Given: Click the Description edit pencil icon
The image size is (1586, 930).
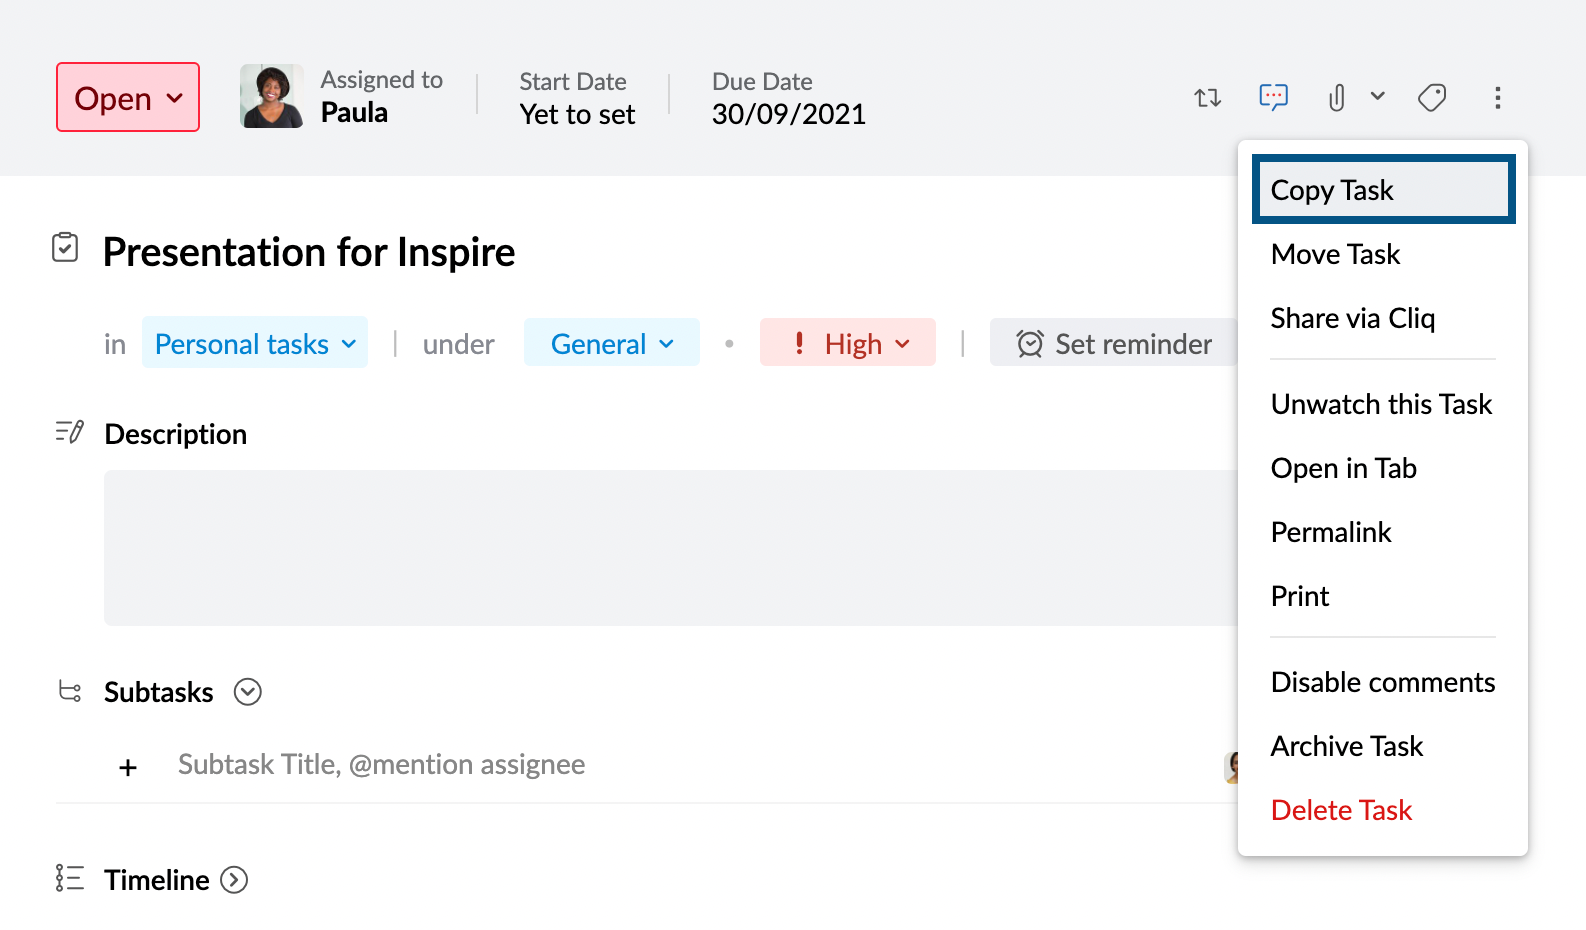Looking at the screenshot, I should pyautogui.click(x=69, y=432).
